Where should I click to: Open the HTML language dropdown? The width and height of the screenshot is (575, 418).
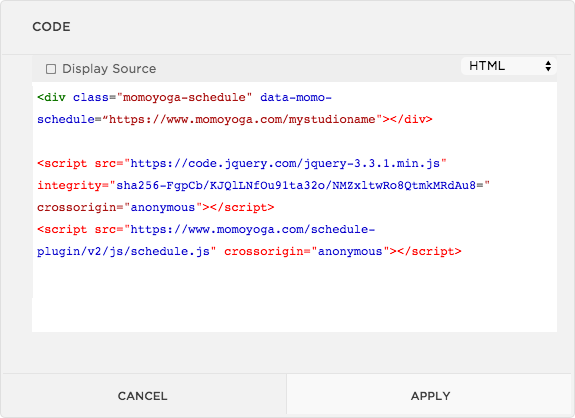click(x=509, y=66)
